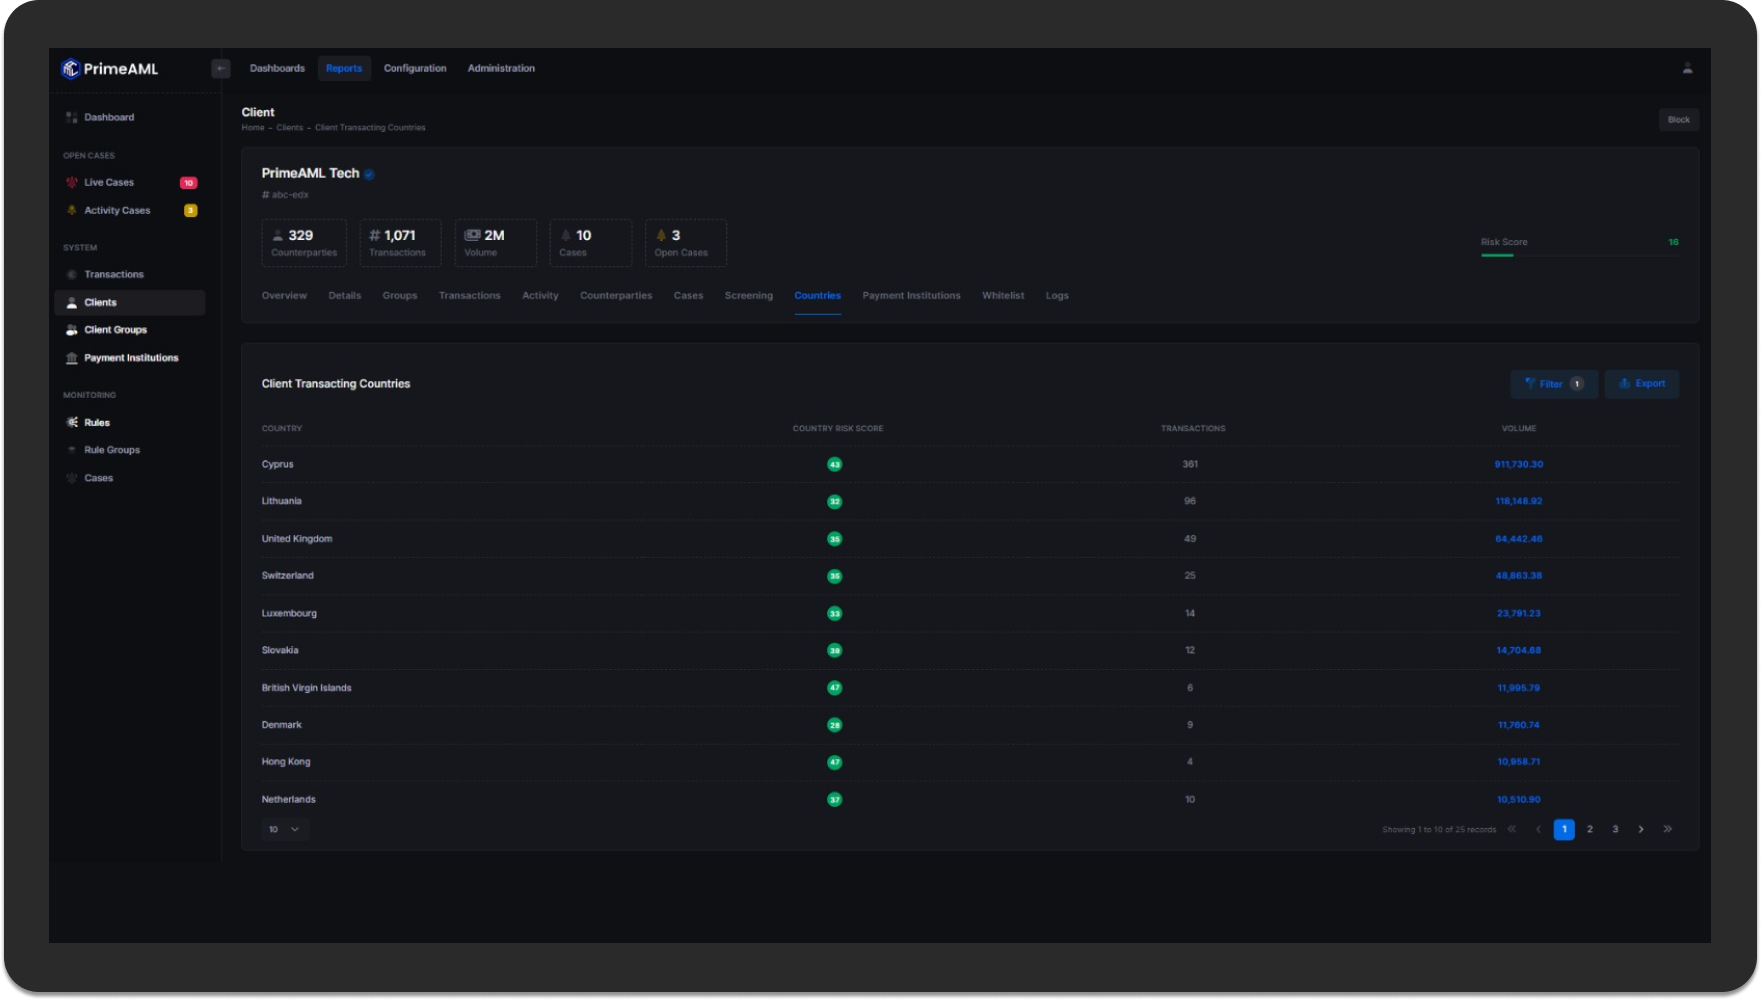Click the Live Cases icon
This screenshot has height=1000, width=1761.
(x=72, y=183)
